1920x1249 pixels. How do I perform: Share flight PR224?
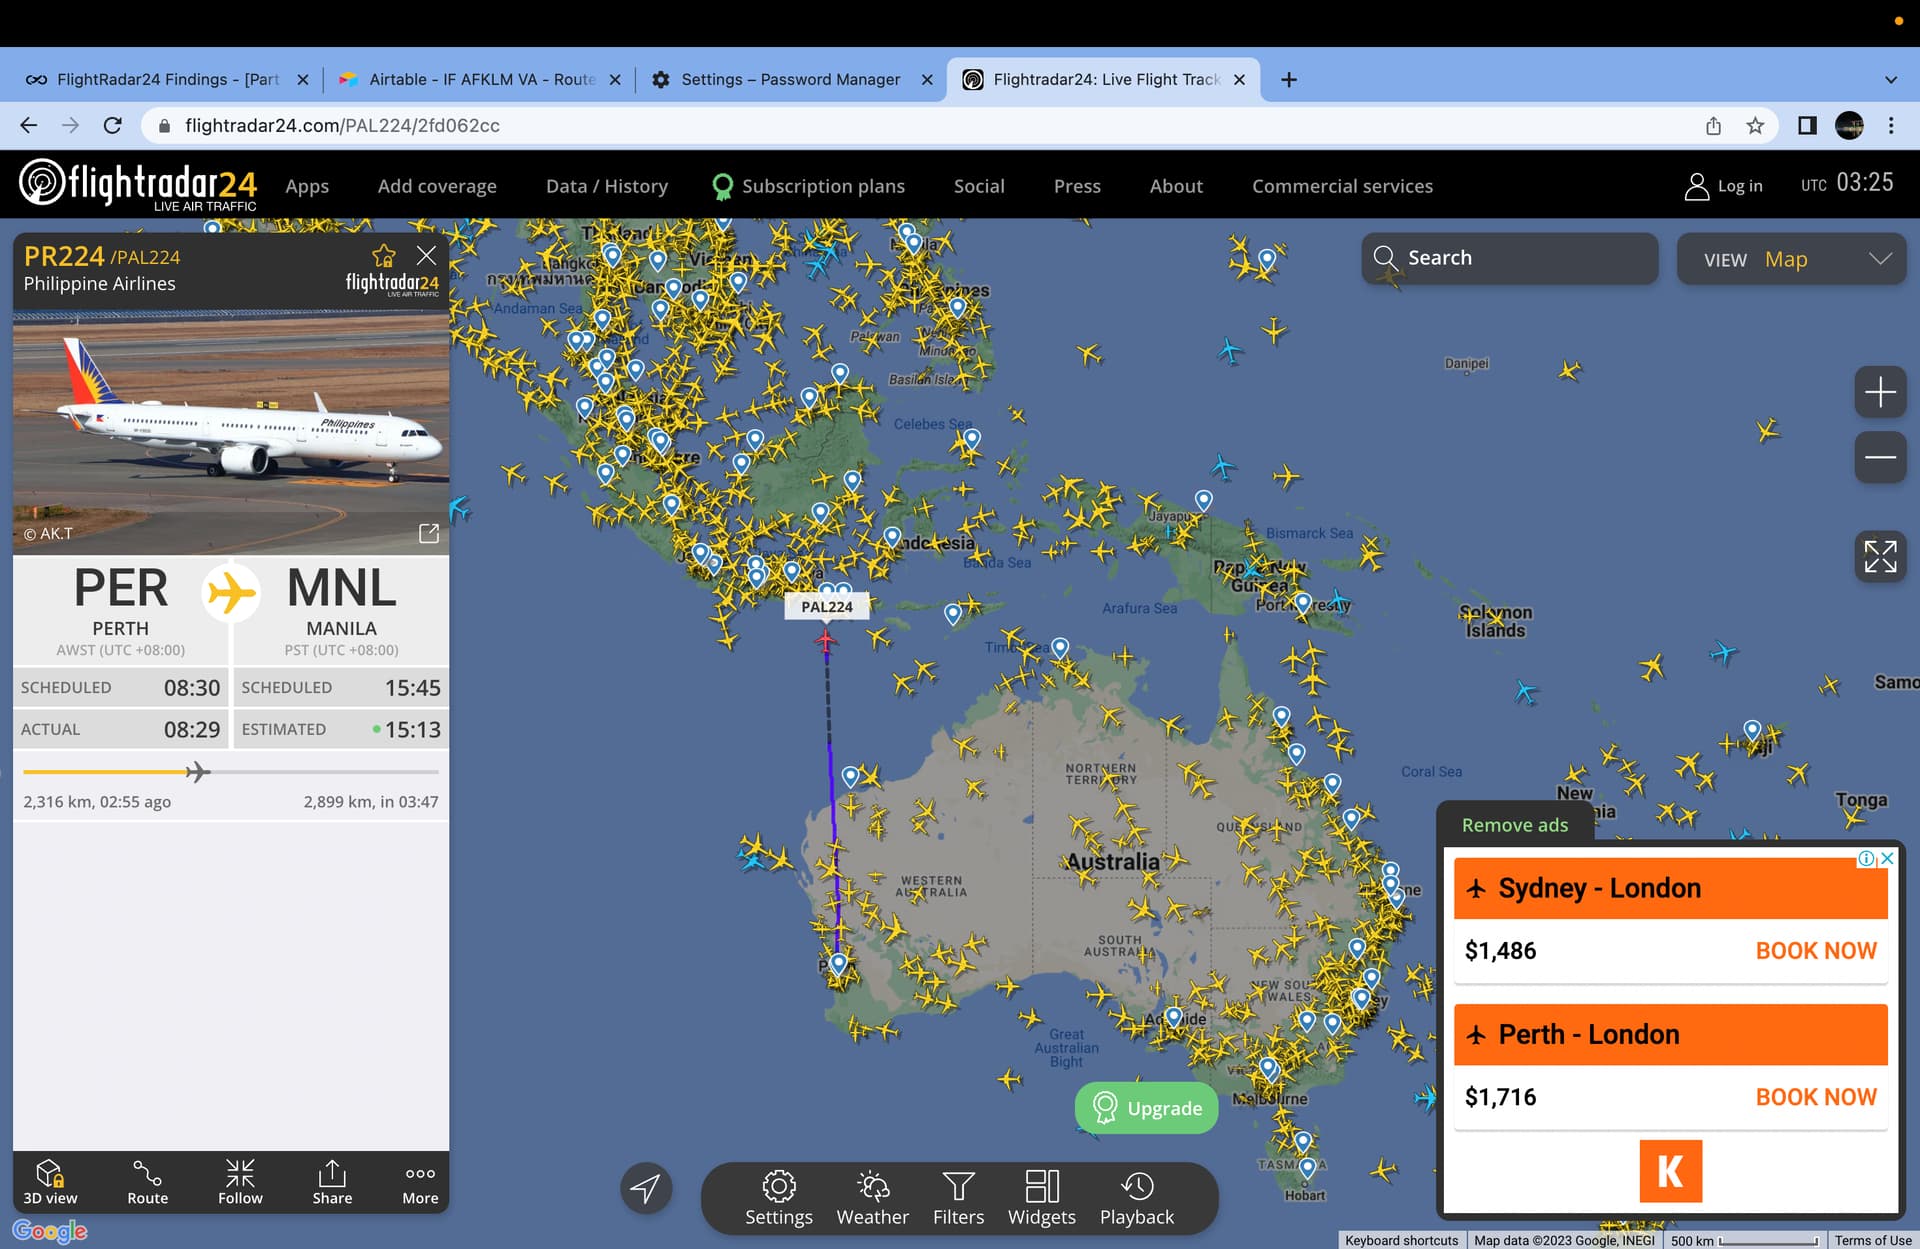point(332,1182)
